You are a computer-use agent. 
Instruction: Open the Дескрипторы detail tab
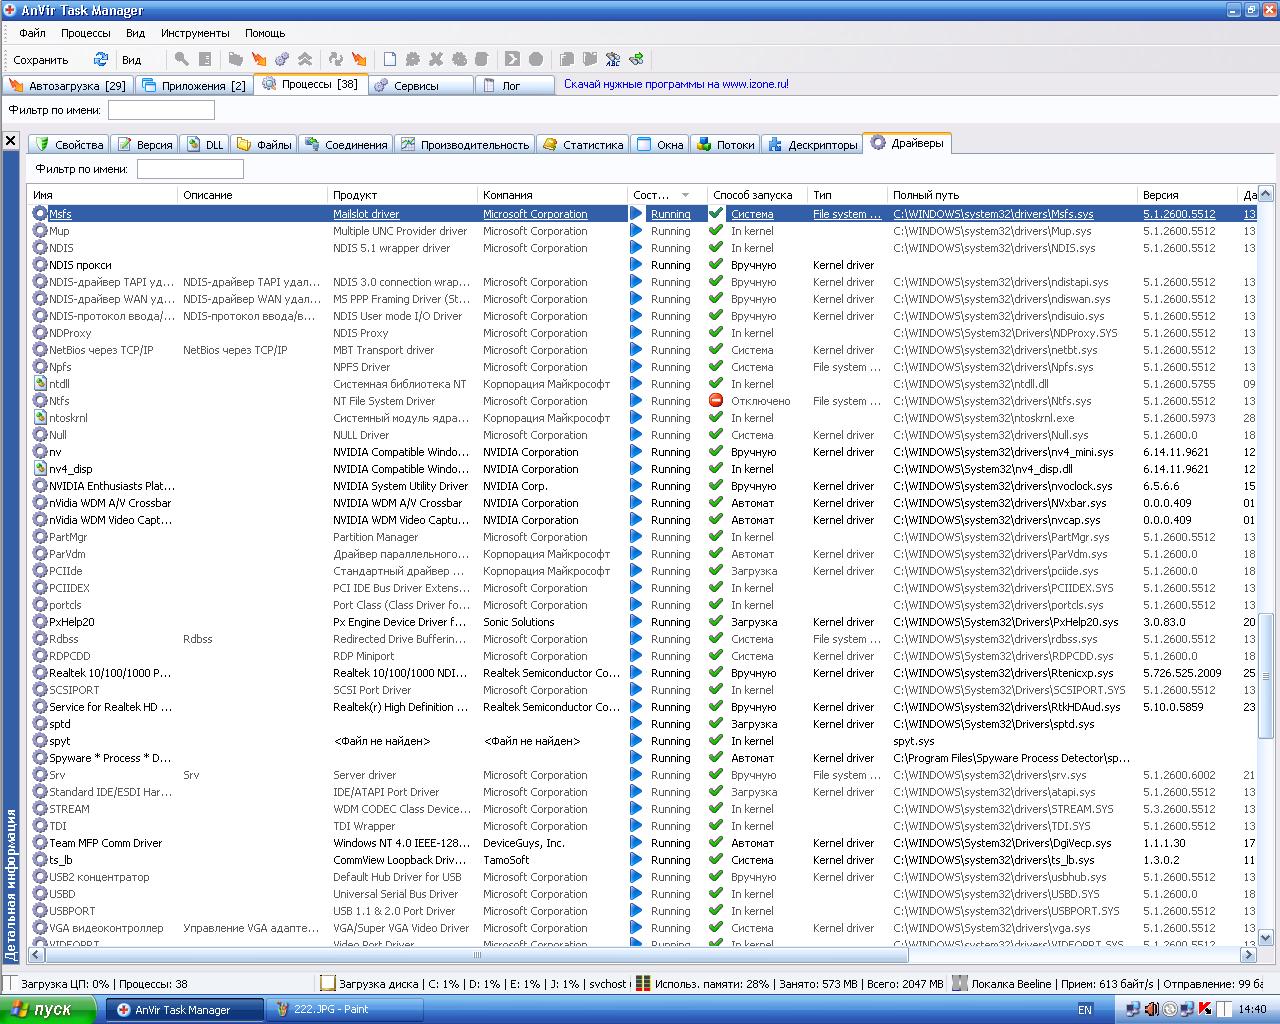pyautogui.click(x=813, y=145)
